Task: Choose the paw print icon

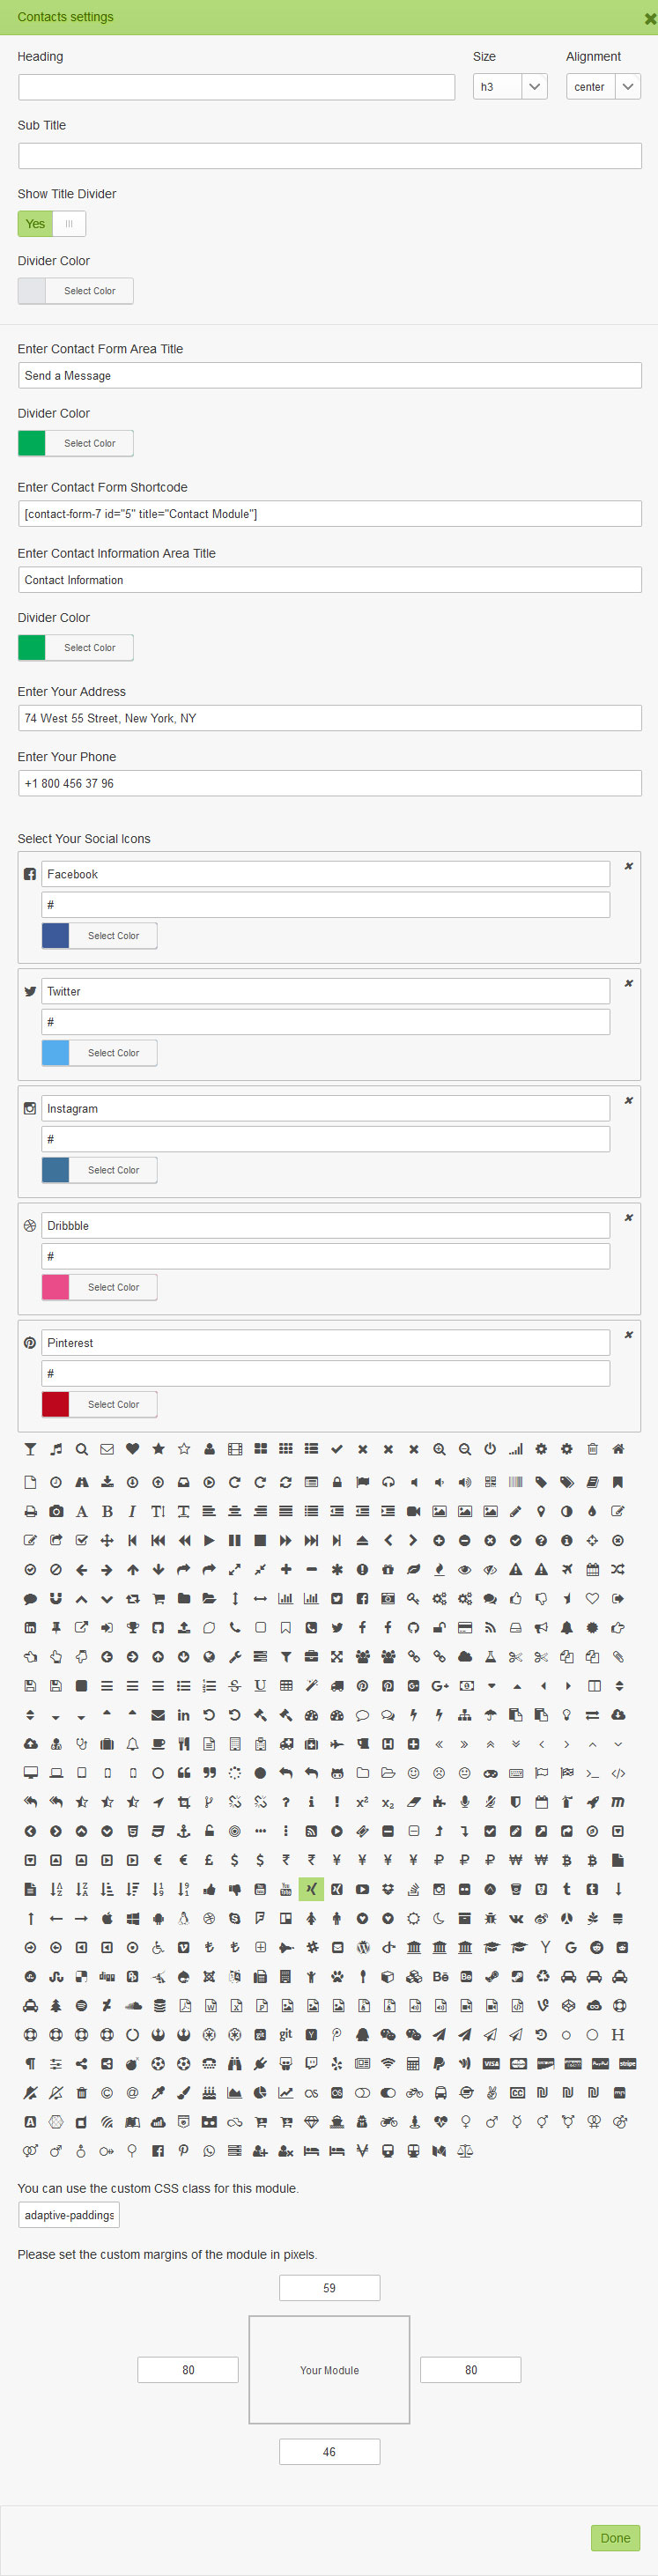Action: tap(337, 1976)
